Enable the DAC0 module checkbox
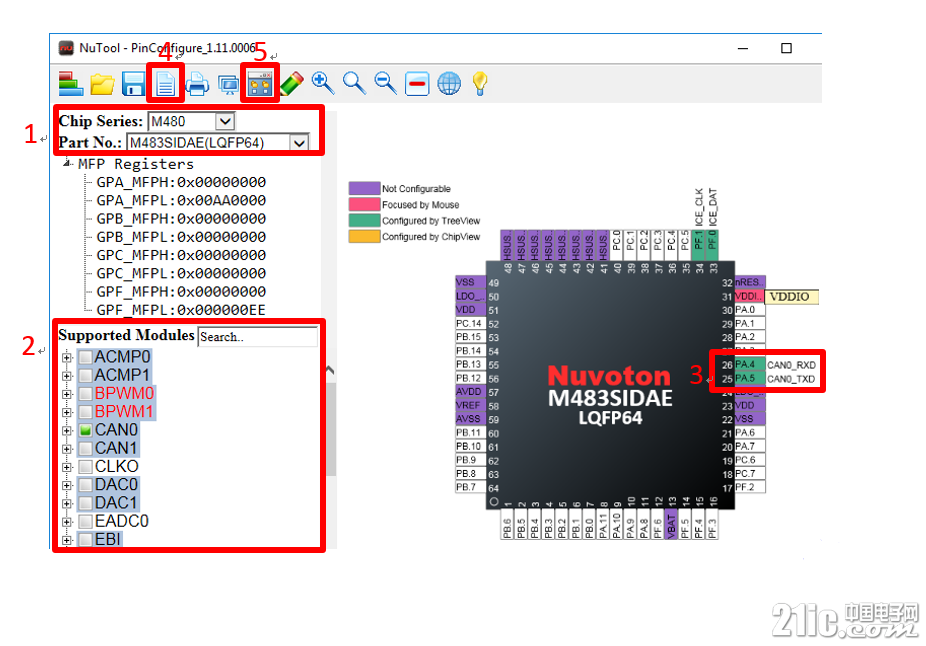This screenshot has width=926, height=646. (x=86, y=485)
